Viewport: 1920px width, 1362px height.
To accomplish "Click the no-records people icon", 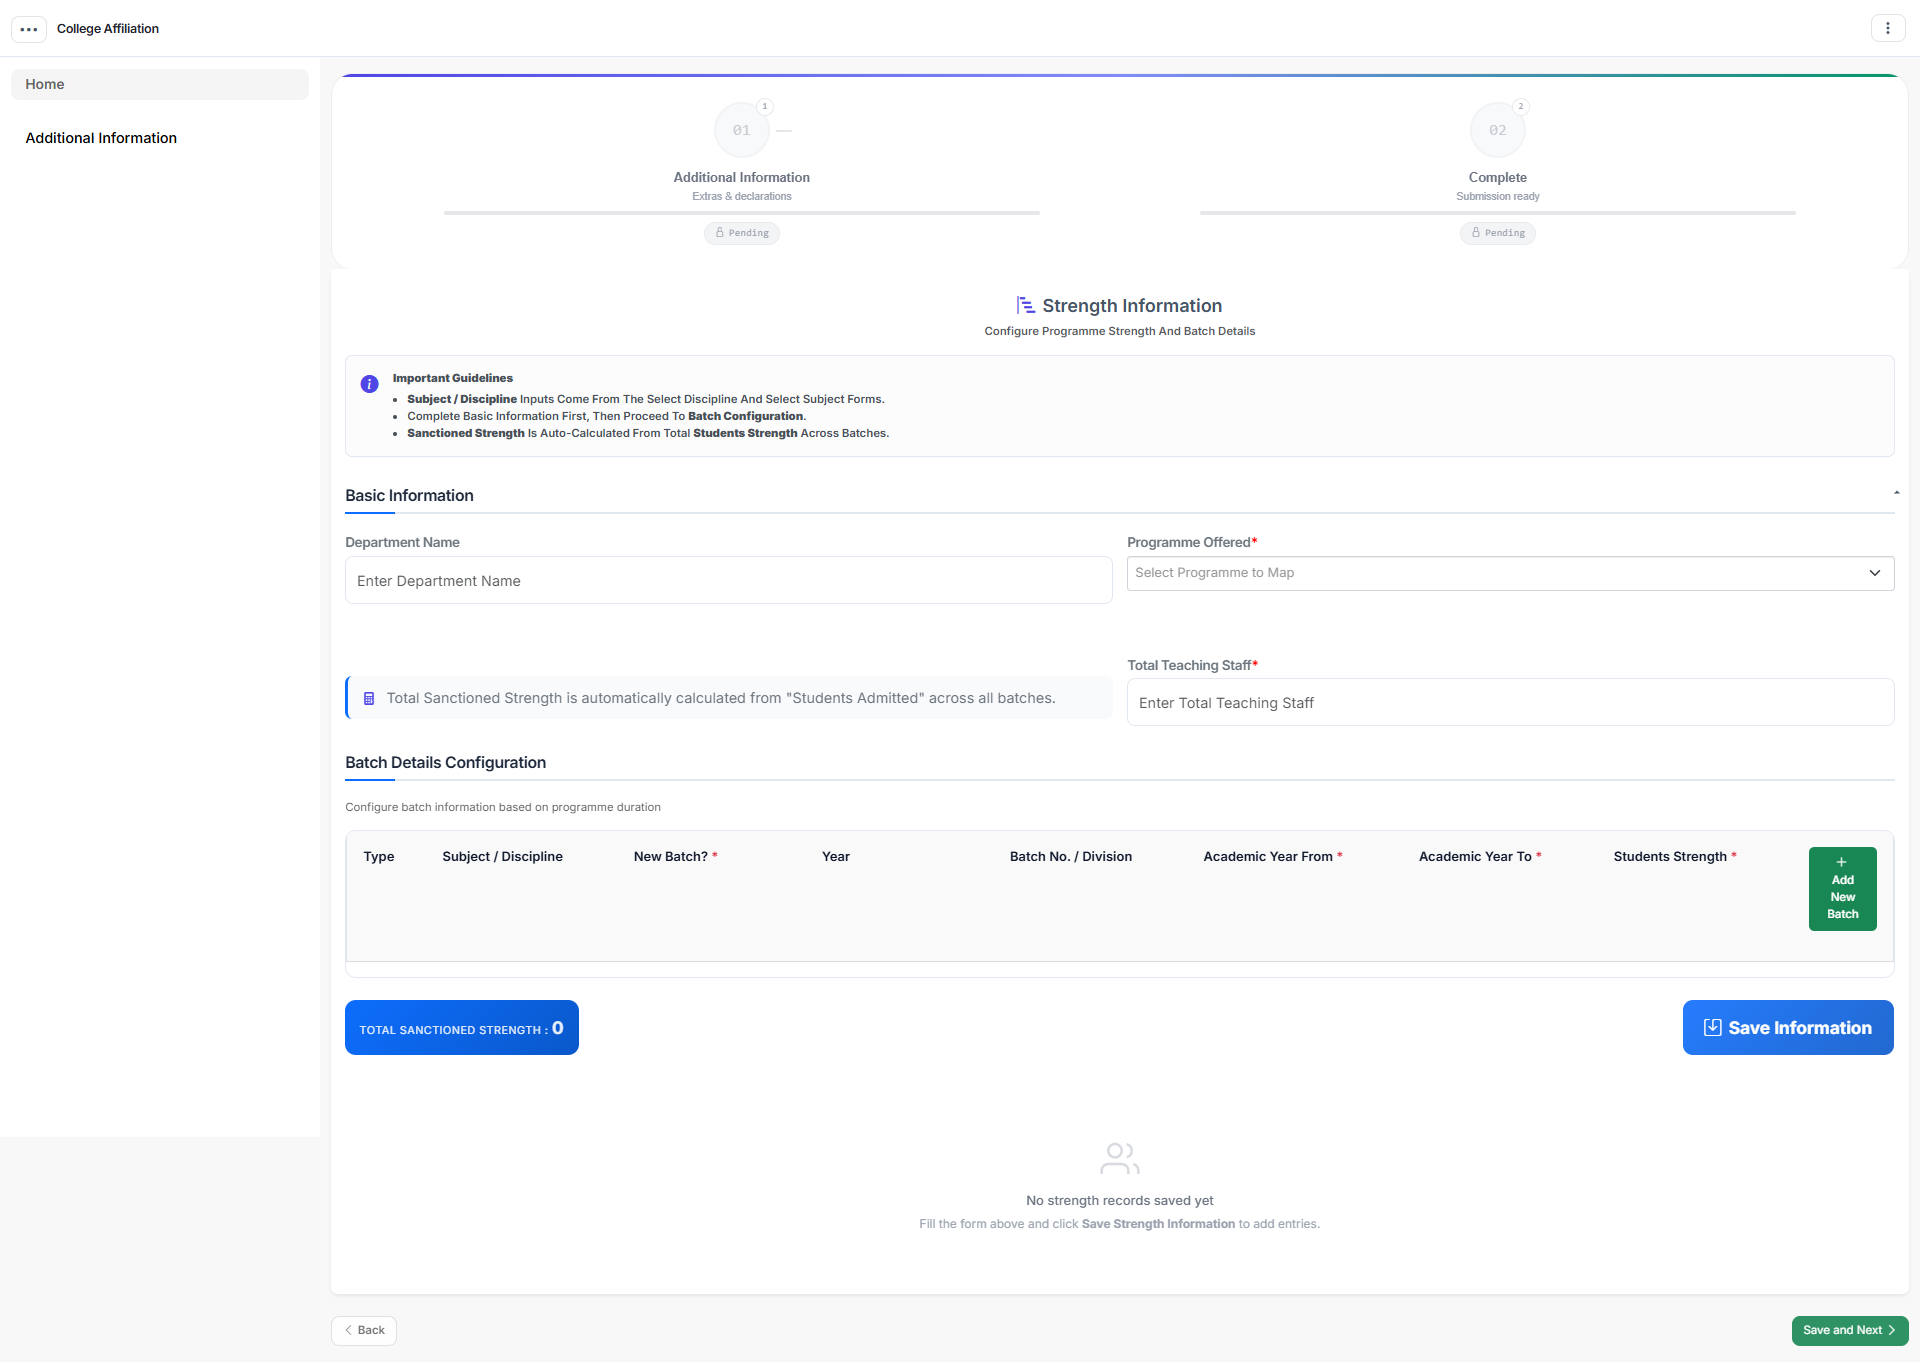I will tap(1119, 1158).
